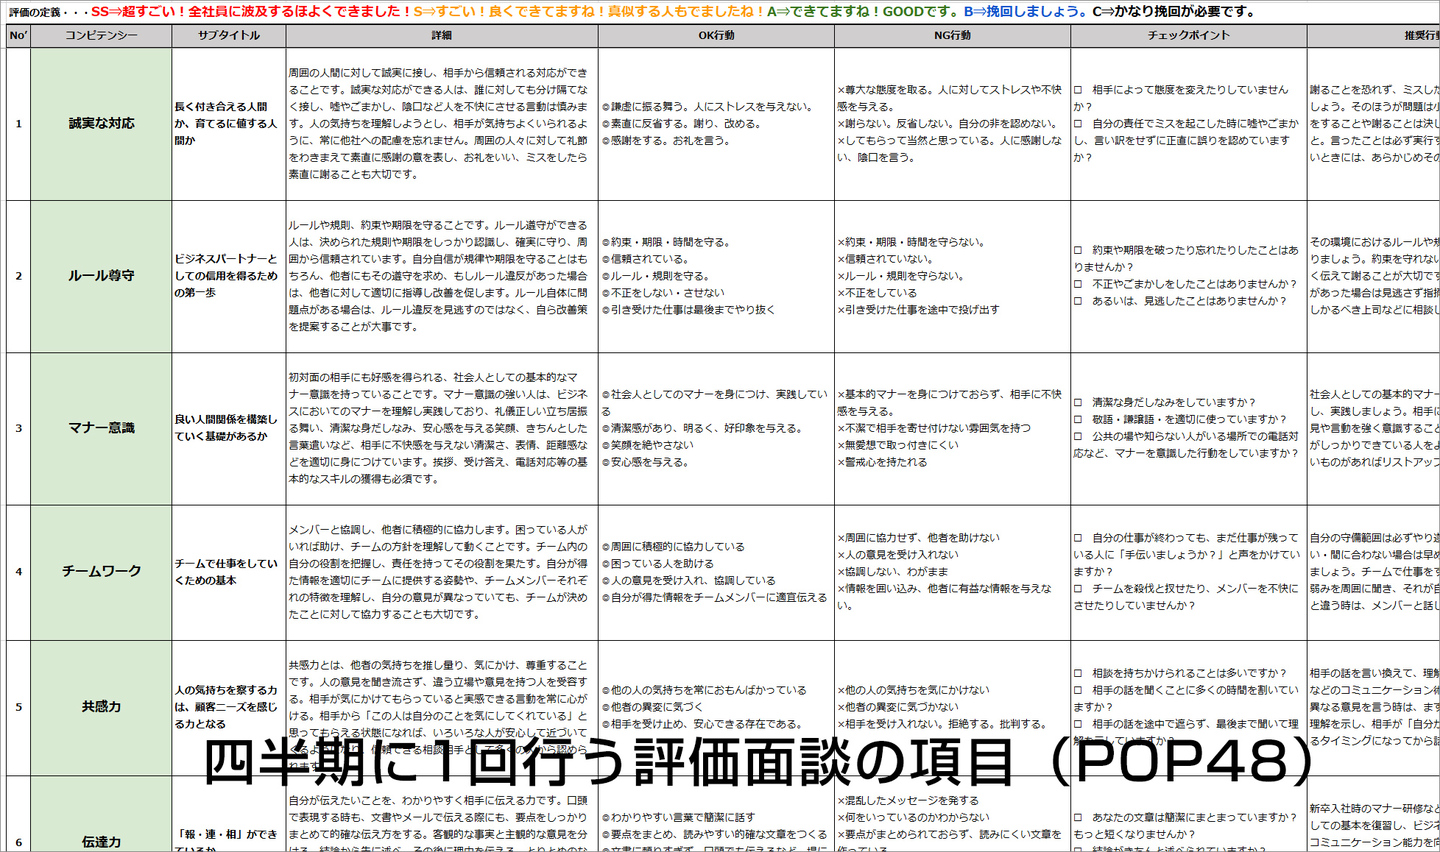This screenshot has width=1440, height=852.
Task: Tick the 敬語・謙譲語・を適切に使っていますか checkbox
Action: [1078, 420]
